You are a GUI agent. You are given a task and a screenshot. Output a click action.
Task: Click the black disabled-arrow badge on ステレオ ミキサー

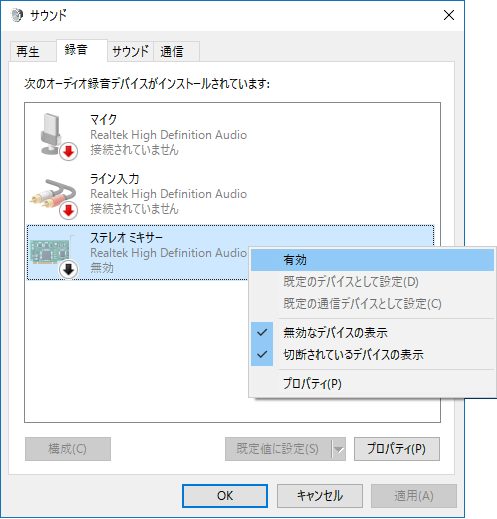click(x=69, y=269)
